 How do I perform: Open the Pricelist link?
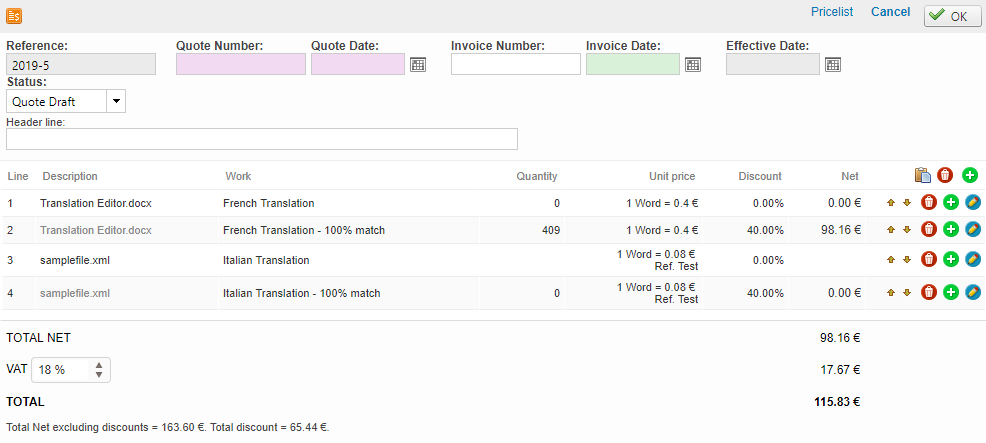(832, 12)
